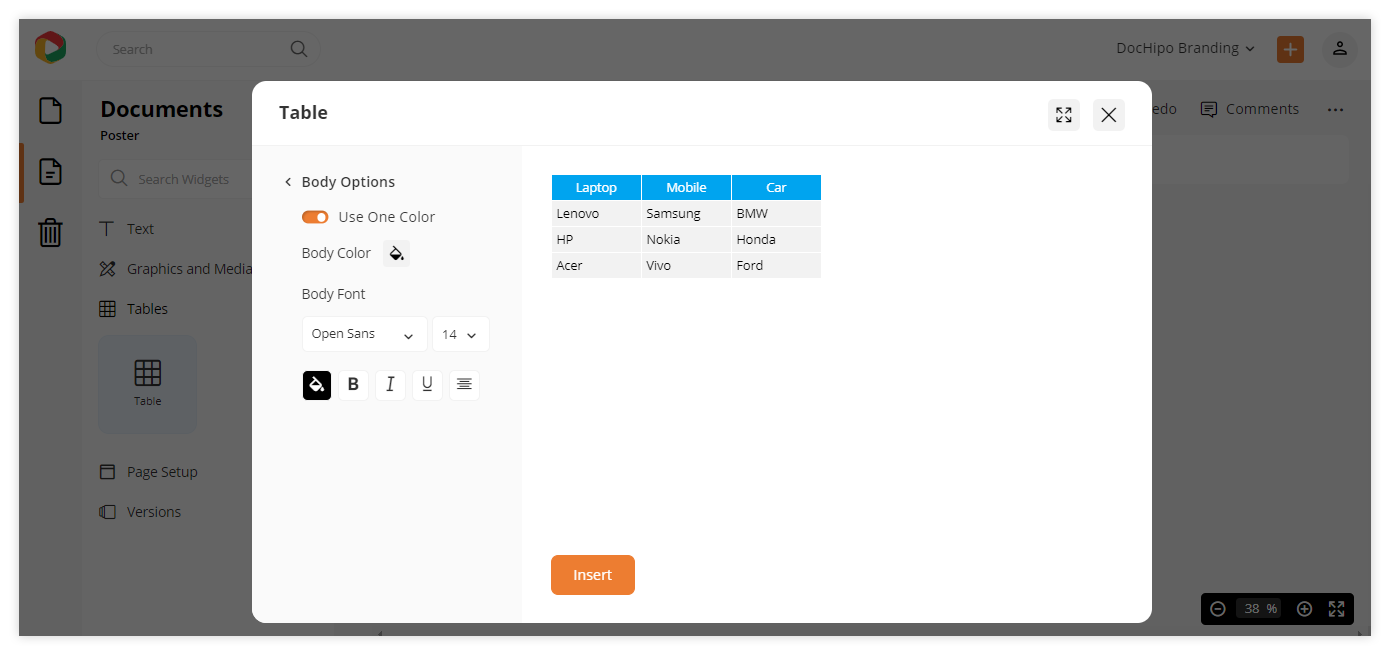1390x655 pixels.
Task: Toggle underline for body font
Action: [427, 385]
